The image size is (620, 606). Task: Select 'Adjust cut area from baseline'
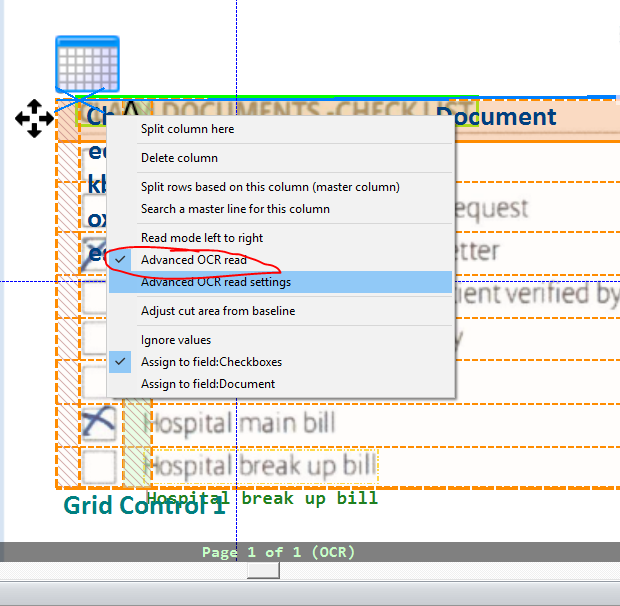(x=218, y=311)
